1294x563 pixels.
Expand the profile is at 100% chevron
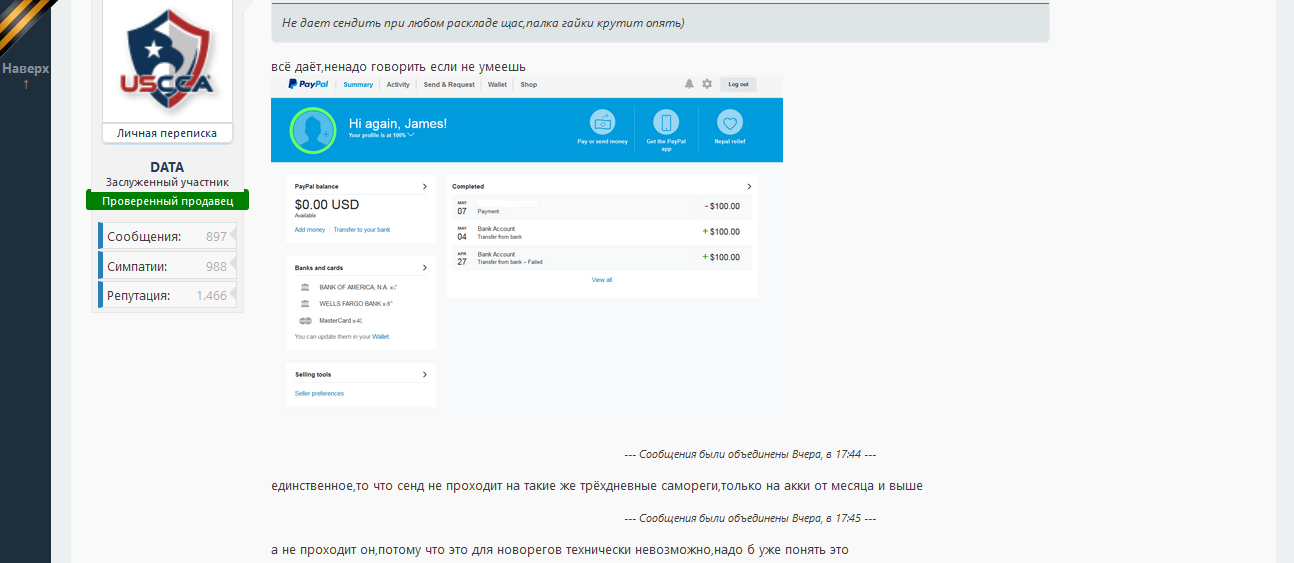(411, 134)
